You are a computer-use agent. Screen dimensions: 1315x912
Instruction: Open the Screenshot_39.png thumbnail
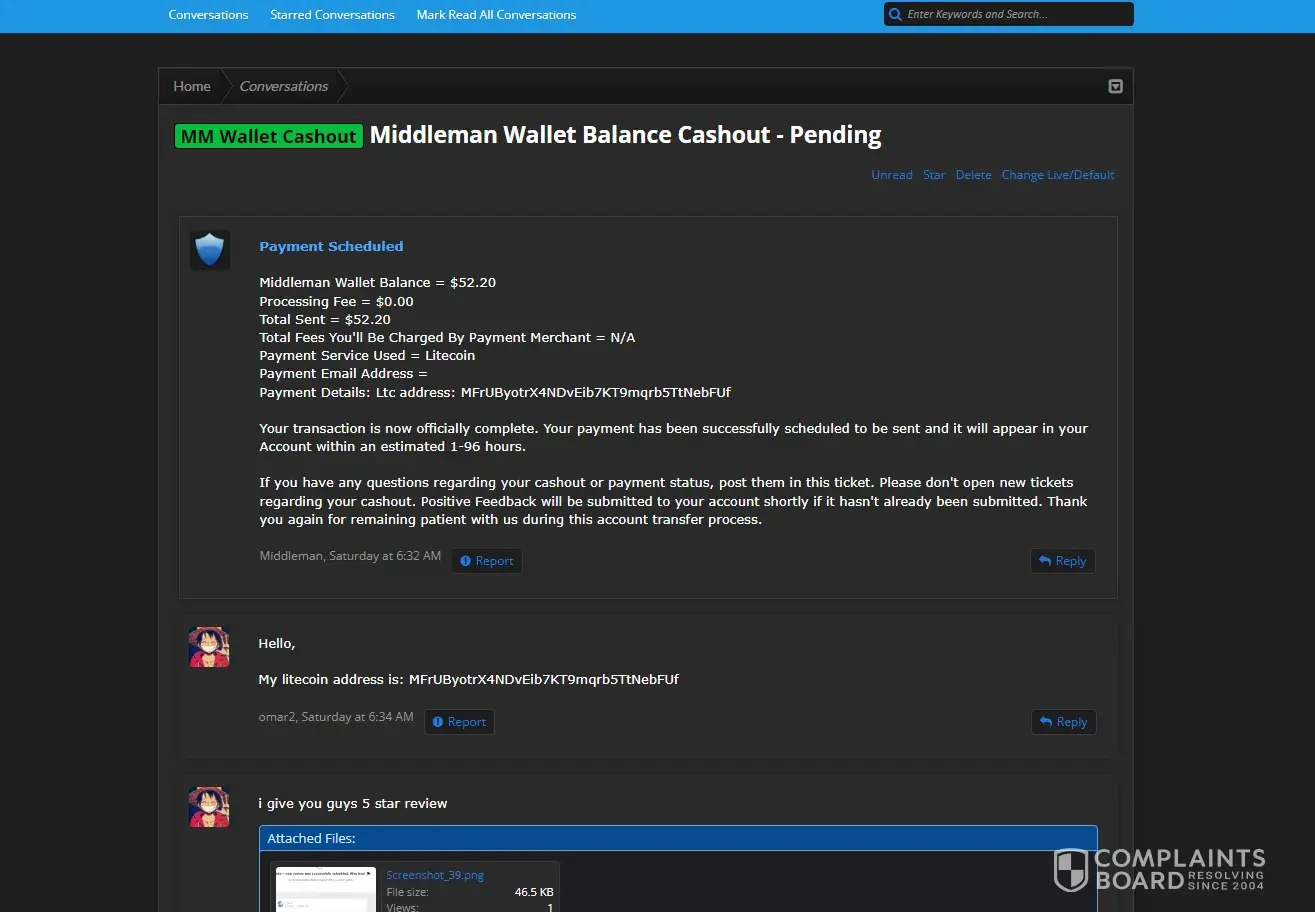pyautogui.click(x=326, y=889)
